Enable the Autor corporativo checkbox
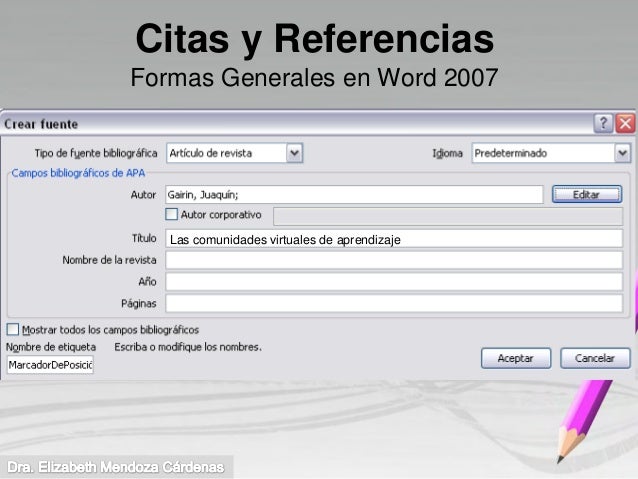The width and height of the screenshot is (638, 479). pyautogui.click(x=172, y=214)
